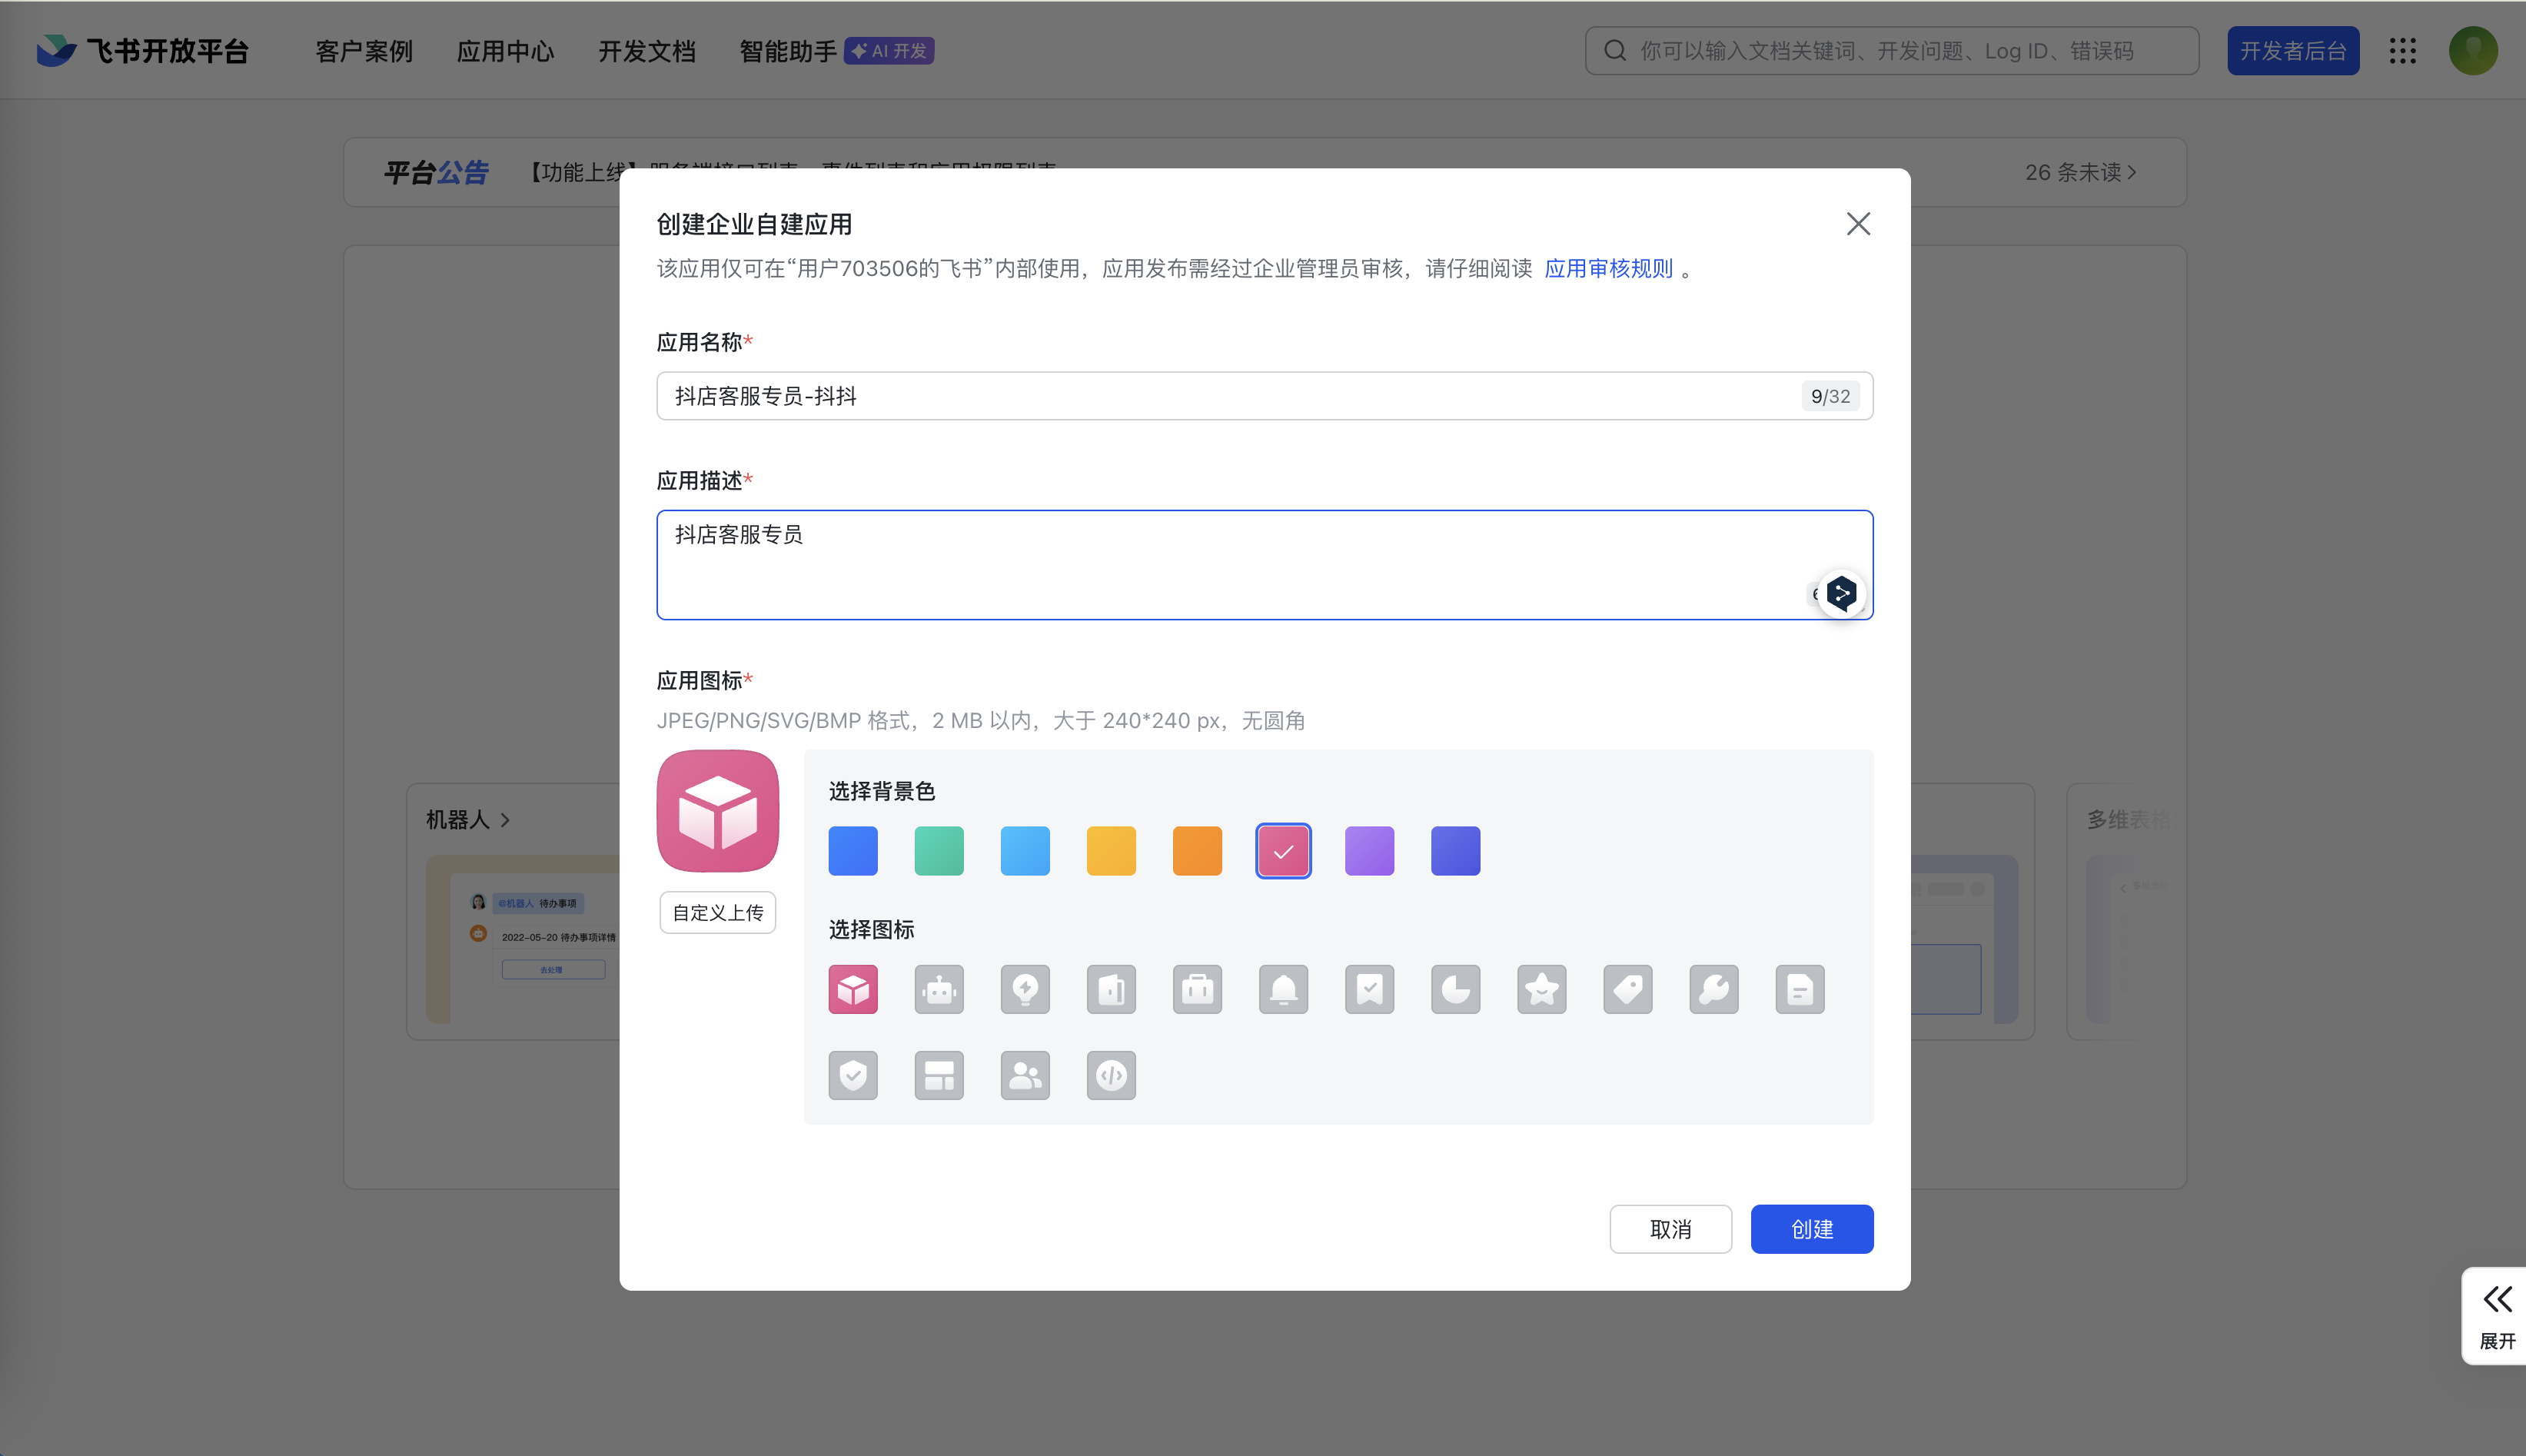Choose the star app icon
Screen dimensions: 2526x1456
1541,989
